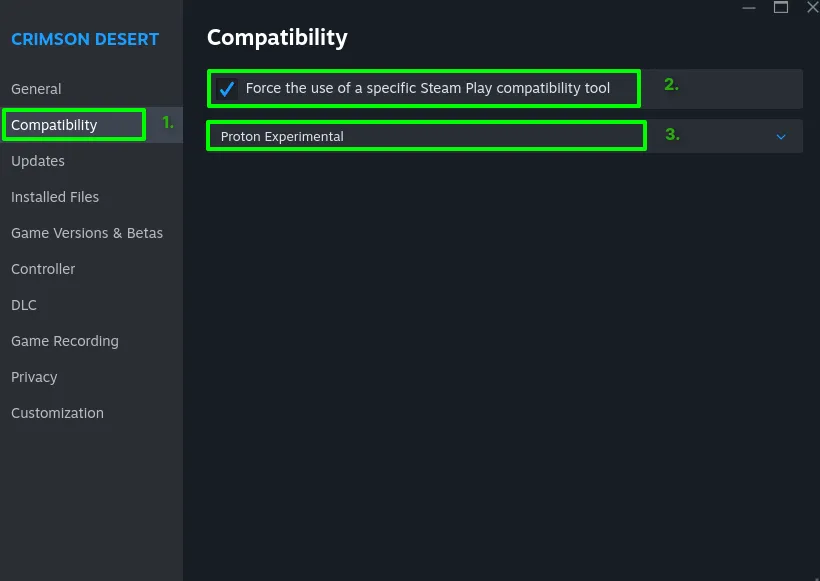Image resolution: width=820 pixels, height=581 pixels.
Task: Click the CRIMSON DESERT game title
Action: (x=85, y=39)
